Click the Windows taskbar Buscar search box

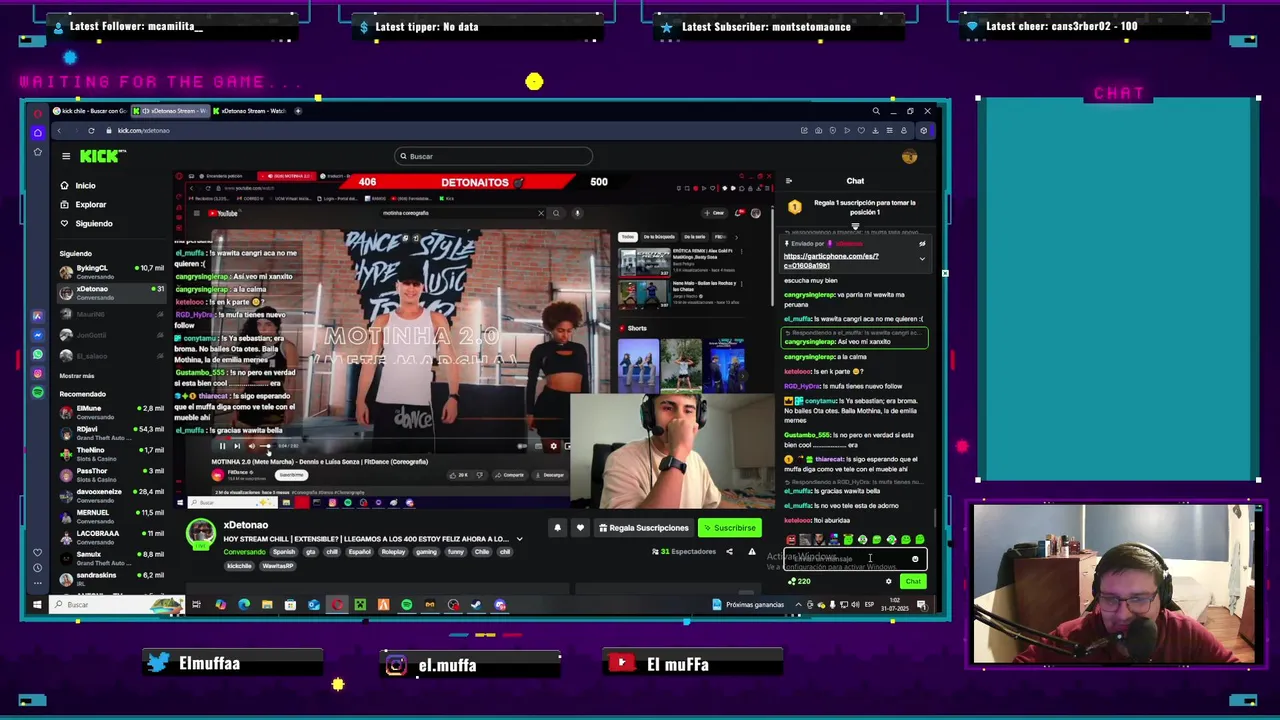[116, 604]
